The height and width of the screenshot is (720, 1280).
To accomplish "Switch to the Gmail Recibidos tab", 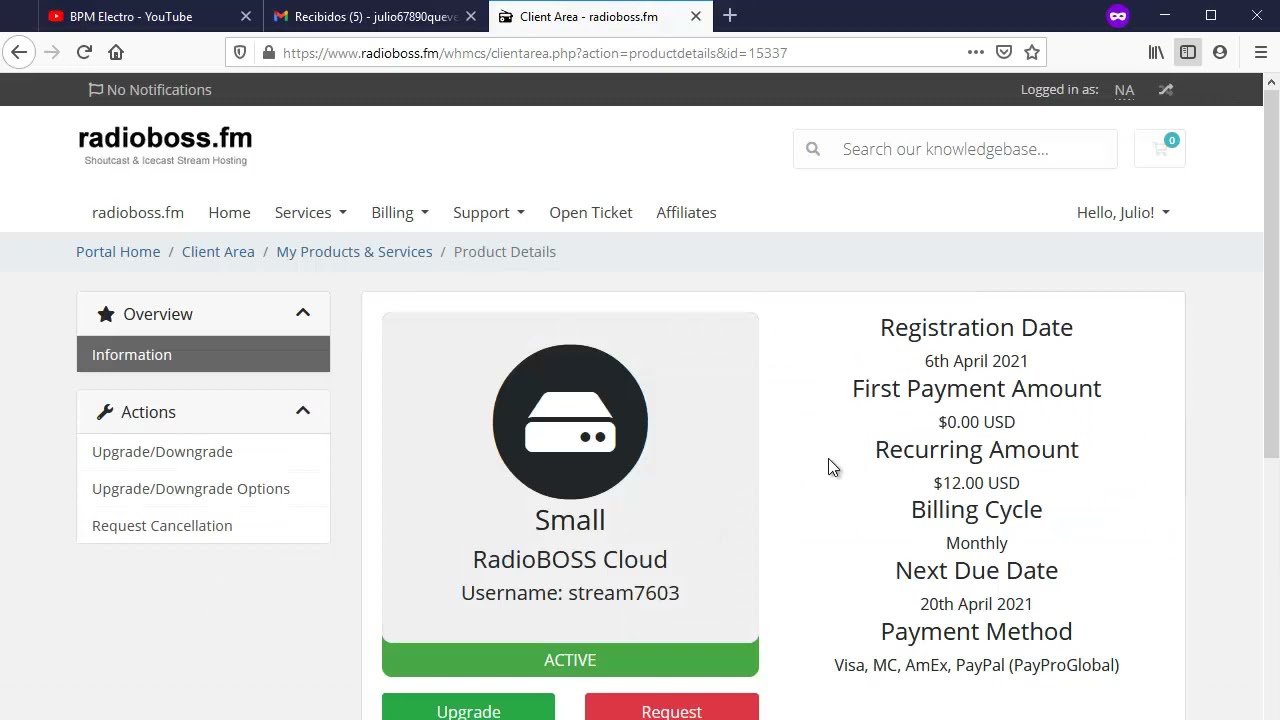I will [376, 16].
